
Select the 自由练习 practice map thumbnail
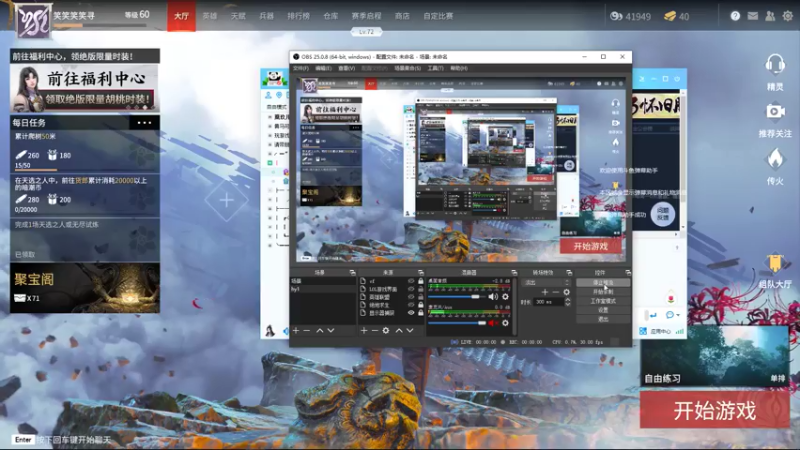click(x=714, y=356)
